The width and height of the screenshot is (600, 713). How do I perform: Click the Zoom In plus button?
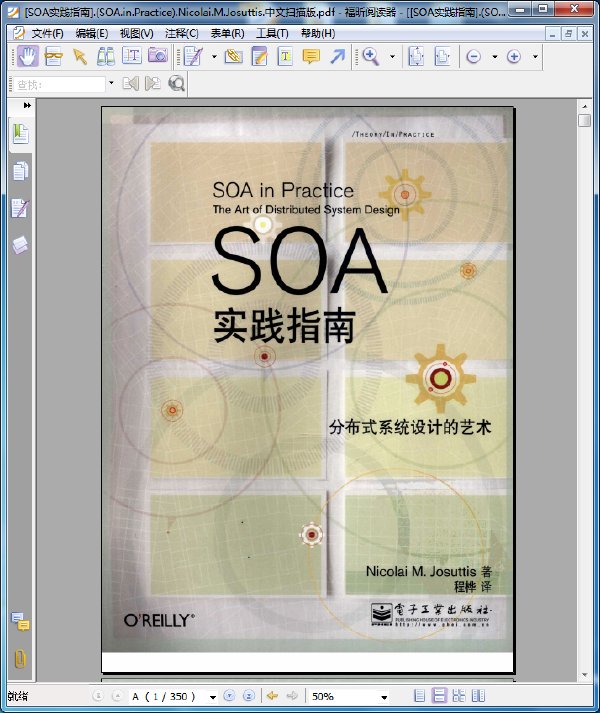pyautogui.click(x=514, y=57)
